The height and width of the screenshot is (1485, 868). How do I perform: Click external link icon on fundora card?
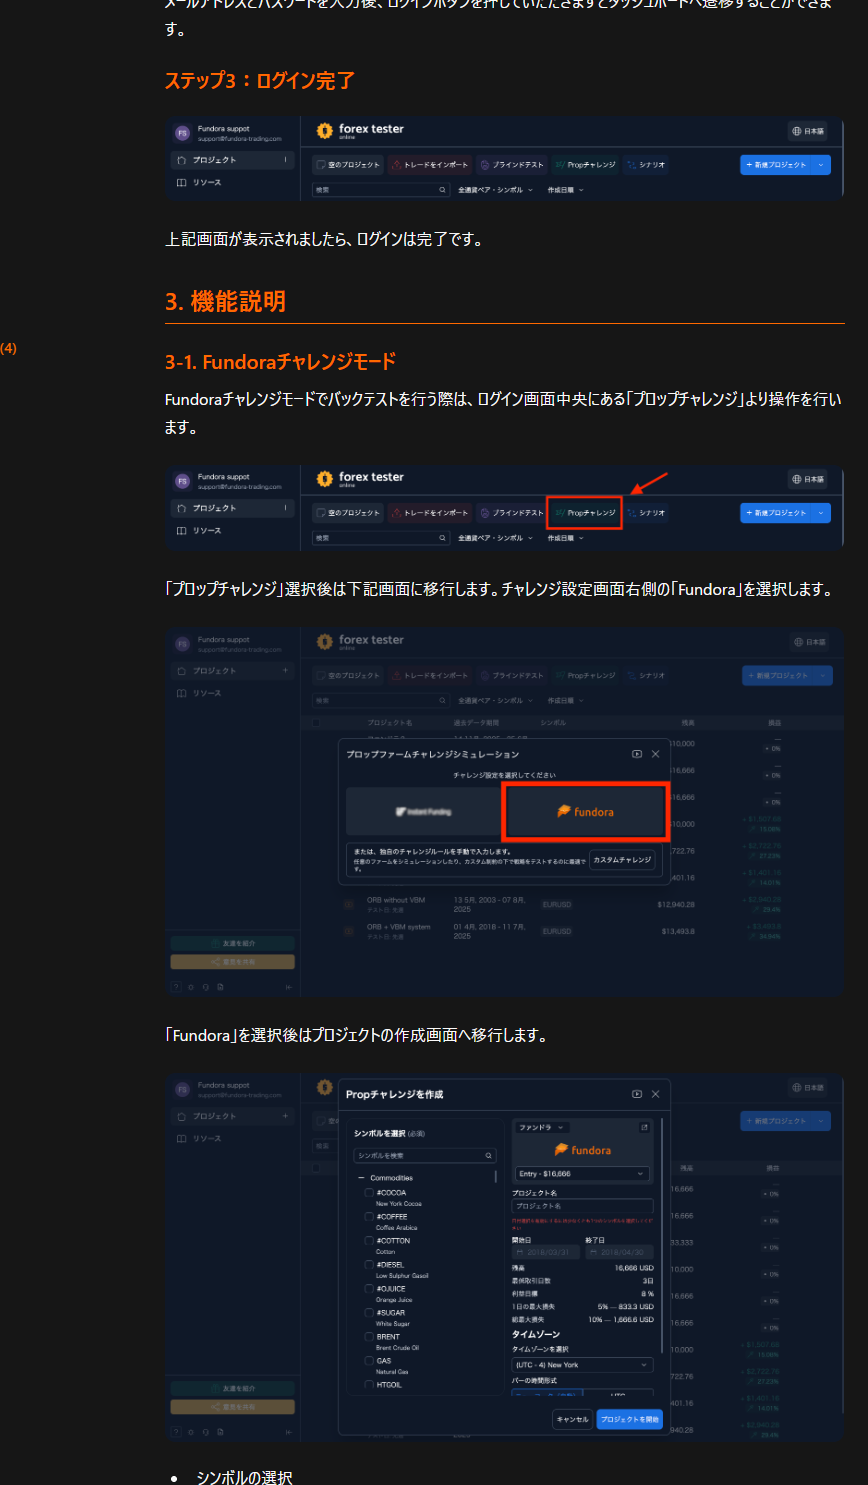click(x=644, y=1127)
